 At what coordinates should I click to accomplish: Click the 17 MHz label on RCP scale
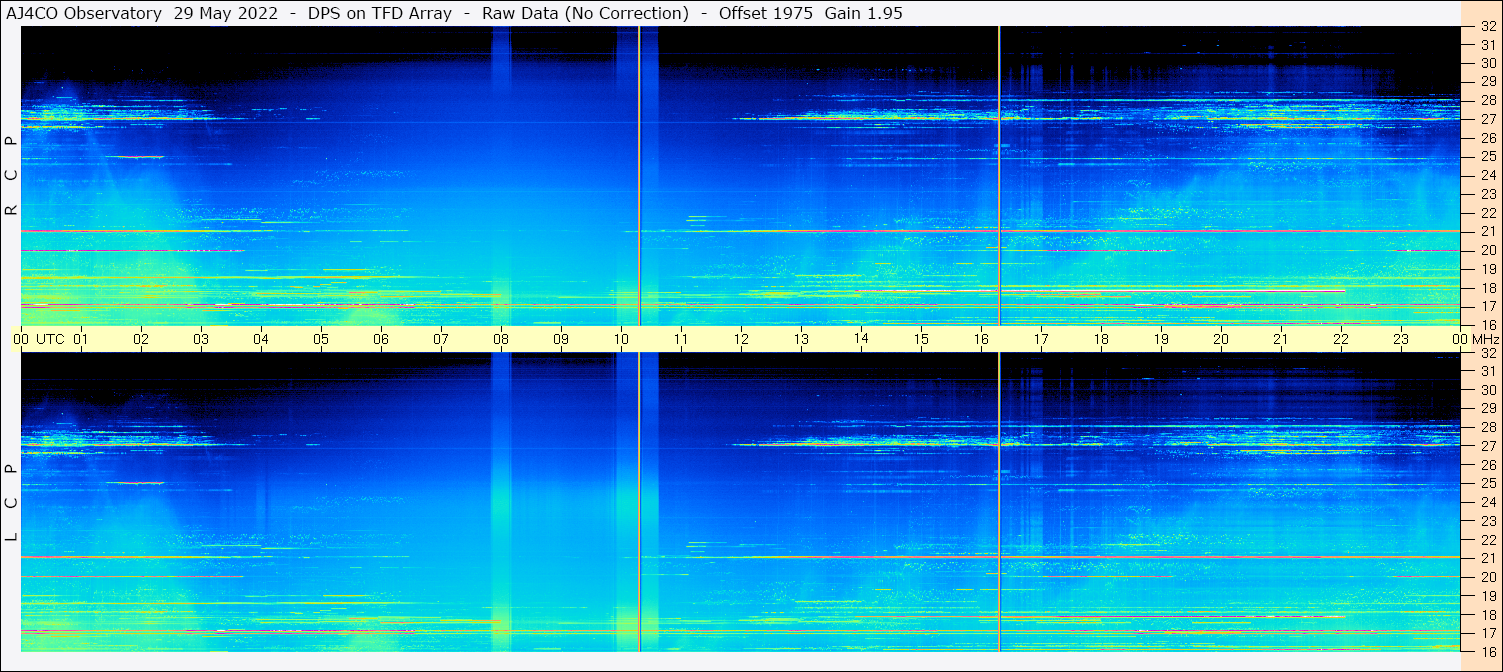(x=1487, y=306)
